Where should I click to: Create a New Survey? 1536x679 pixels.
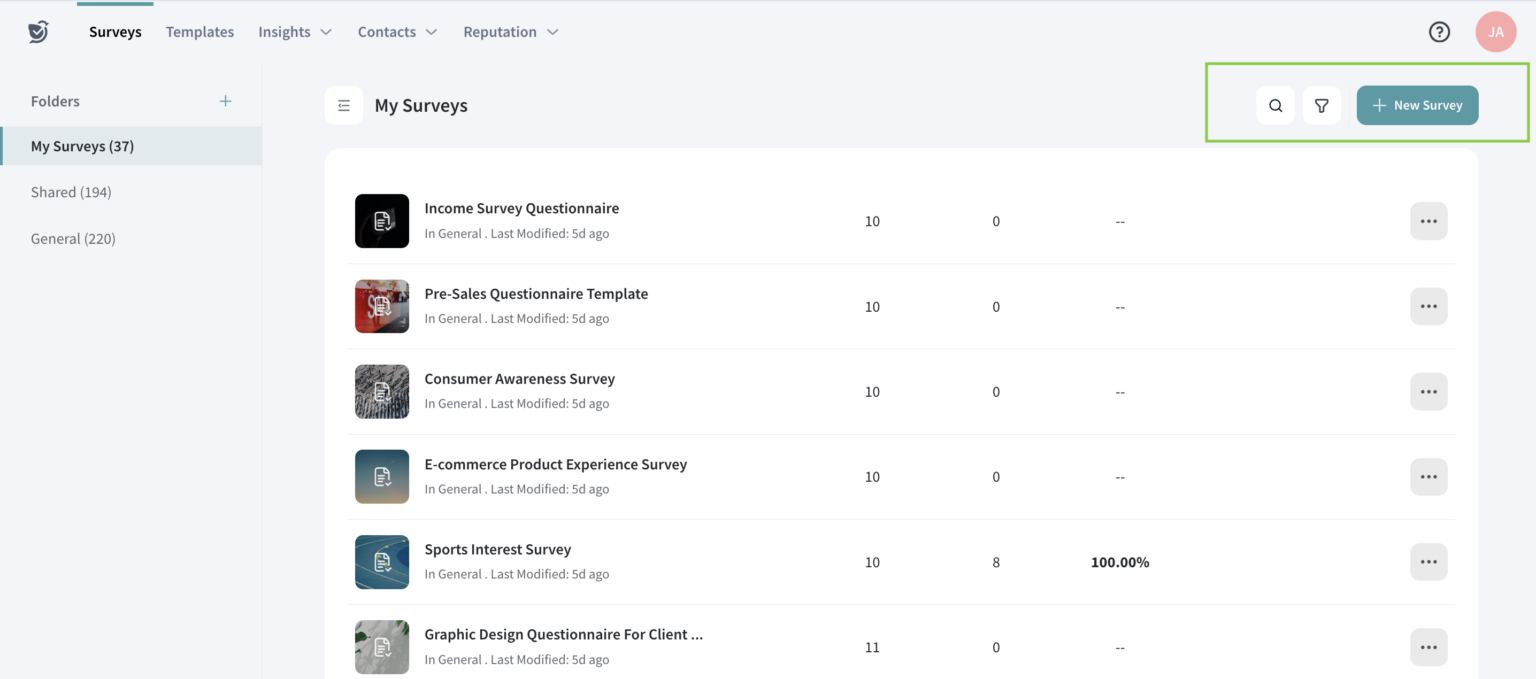pyautogui.click(x=1417, y=105)
